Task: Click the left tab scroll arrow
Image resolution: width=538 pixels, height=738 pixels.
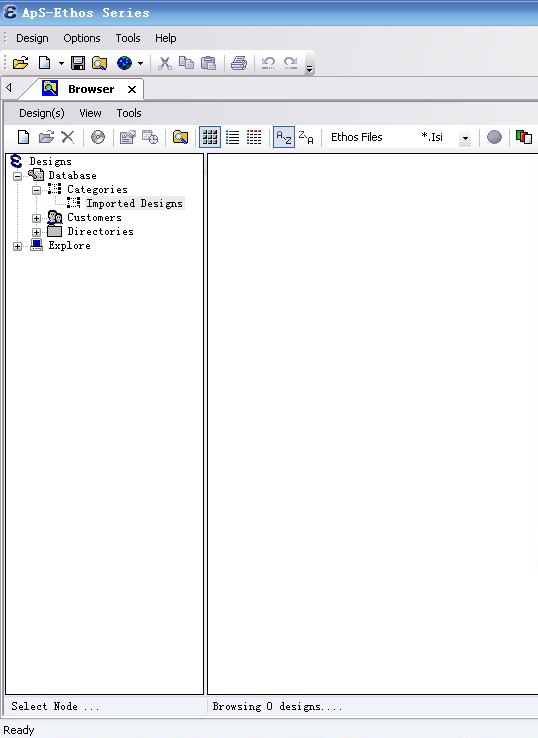Action: [x=8, y=88]
